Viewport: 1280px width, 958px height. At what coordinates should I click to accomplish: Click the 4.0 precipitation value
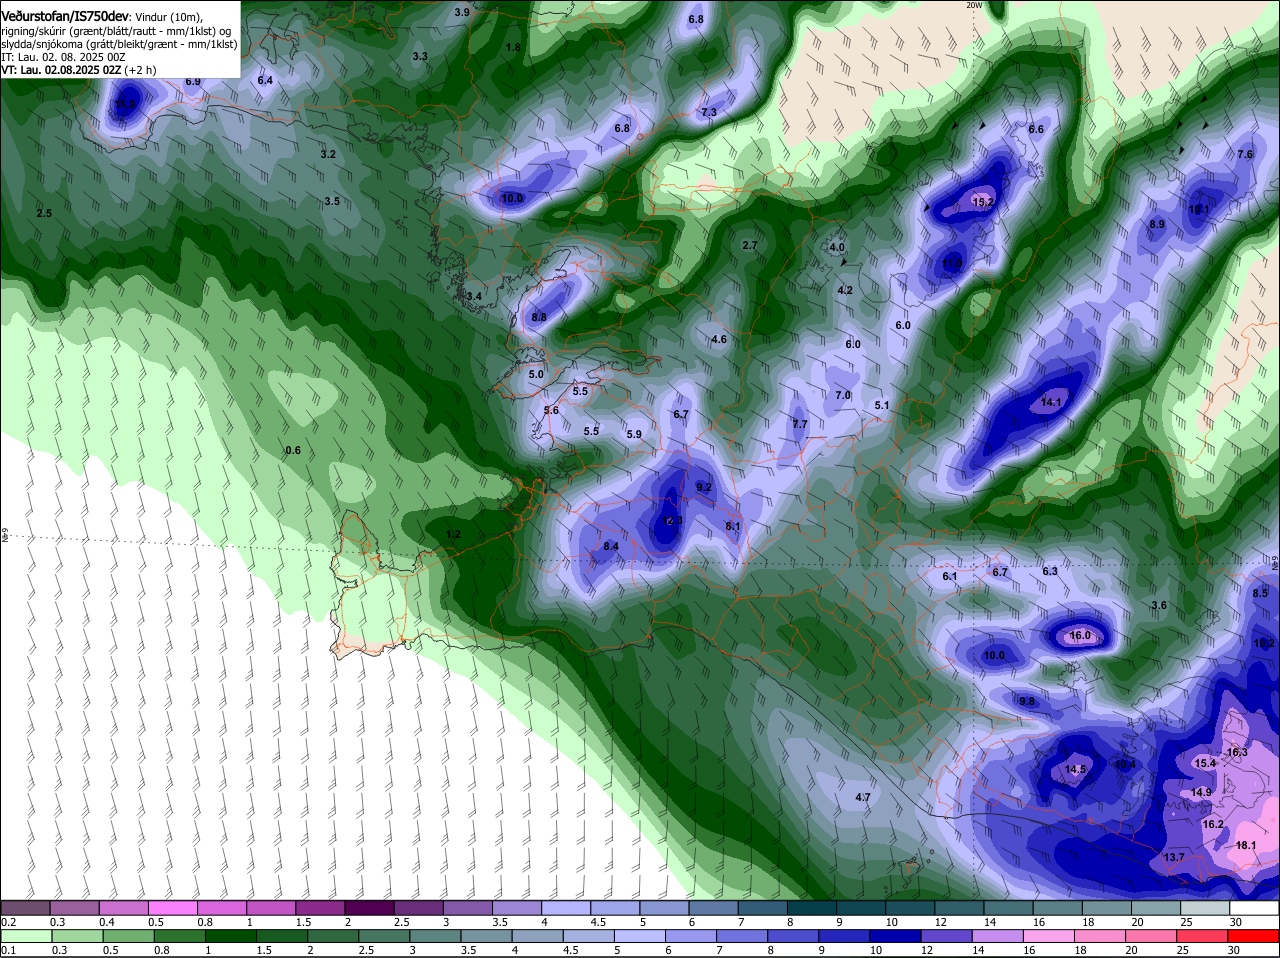pos(837,247)
